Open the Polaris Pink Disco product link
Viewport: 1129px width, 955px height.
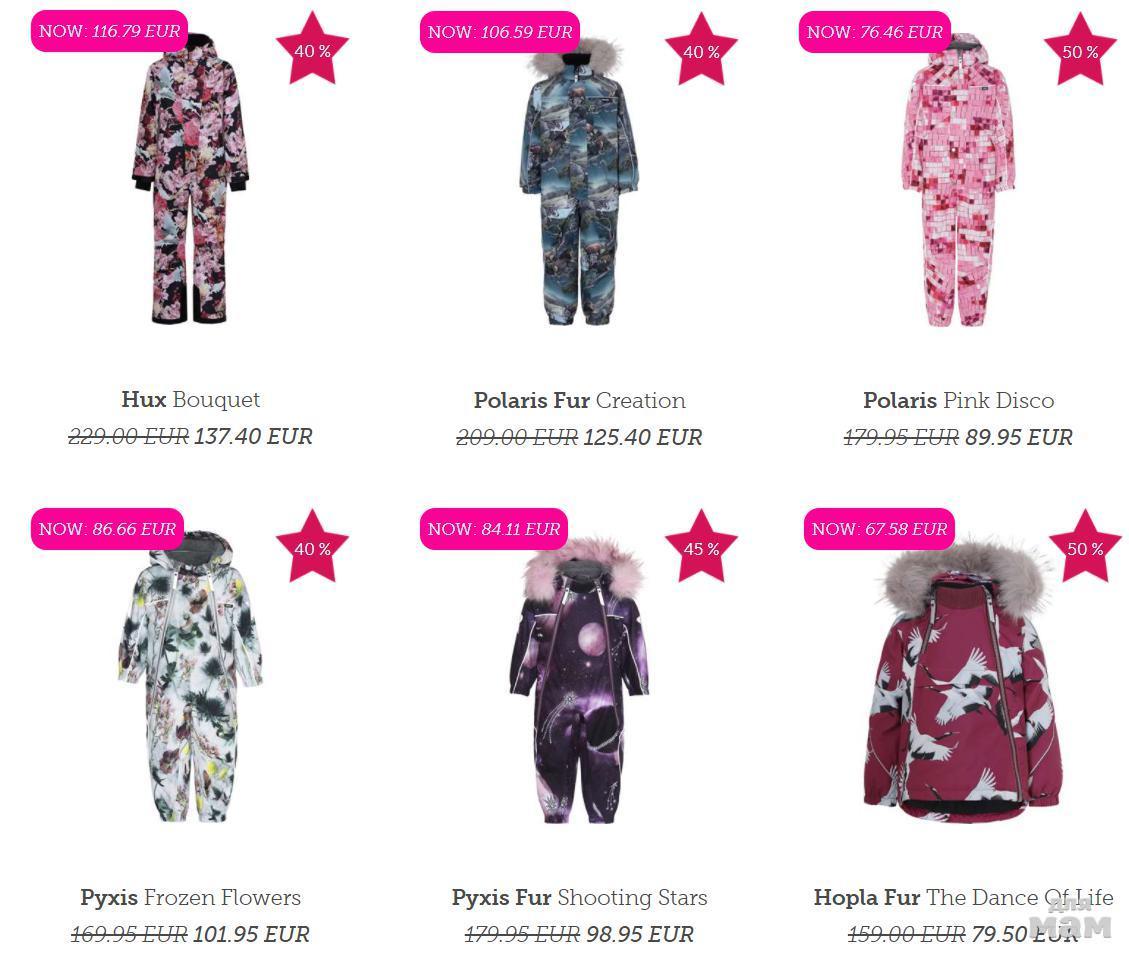pyautogui.click(x=958, y=400)
